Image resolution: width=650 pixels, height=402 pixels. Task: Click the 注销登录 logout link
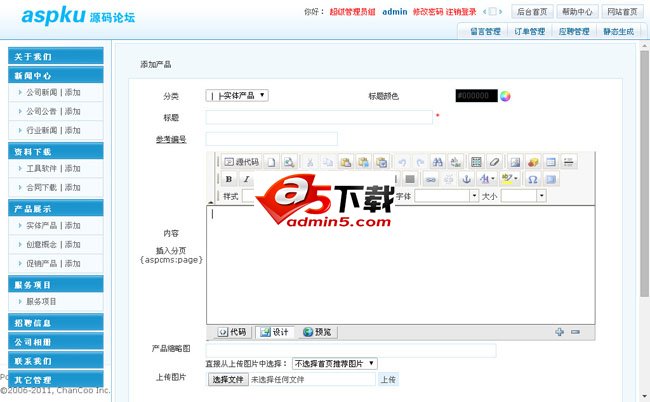[x=461, y=12]
